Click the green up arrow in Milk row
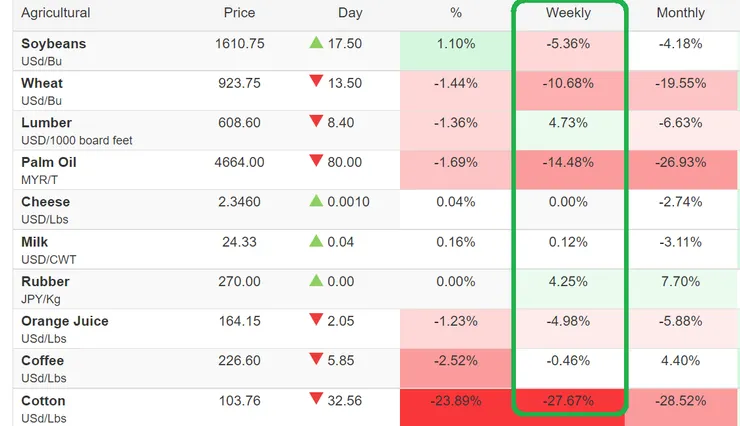740x426 pixels. [317, 241]
